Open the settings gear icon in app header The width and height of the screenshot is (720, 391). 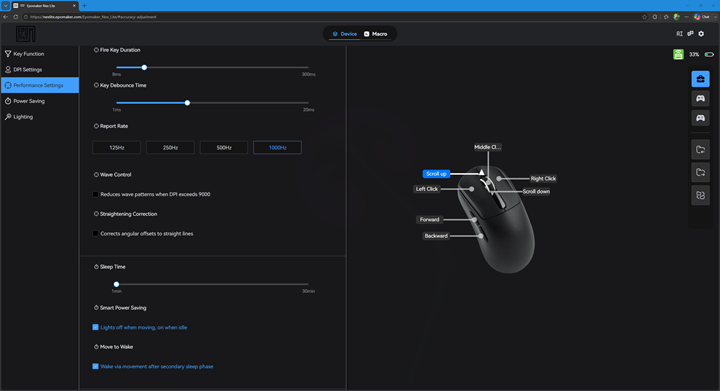(701, 34)
